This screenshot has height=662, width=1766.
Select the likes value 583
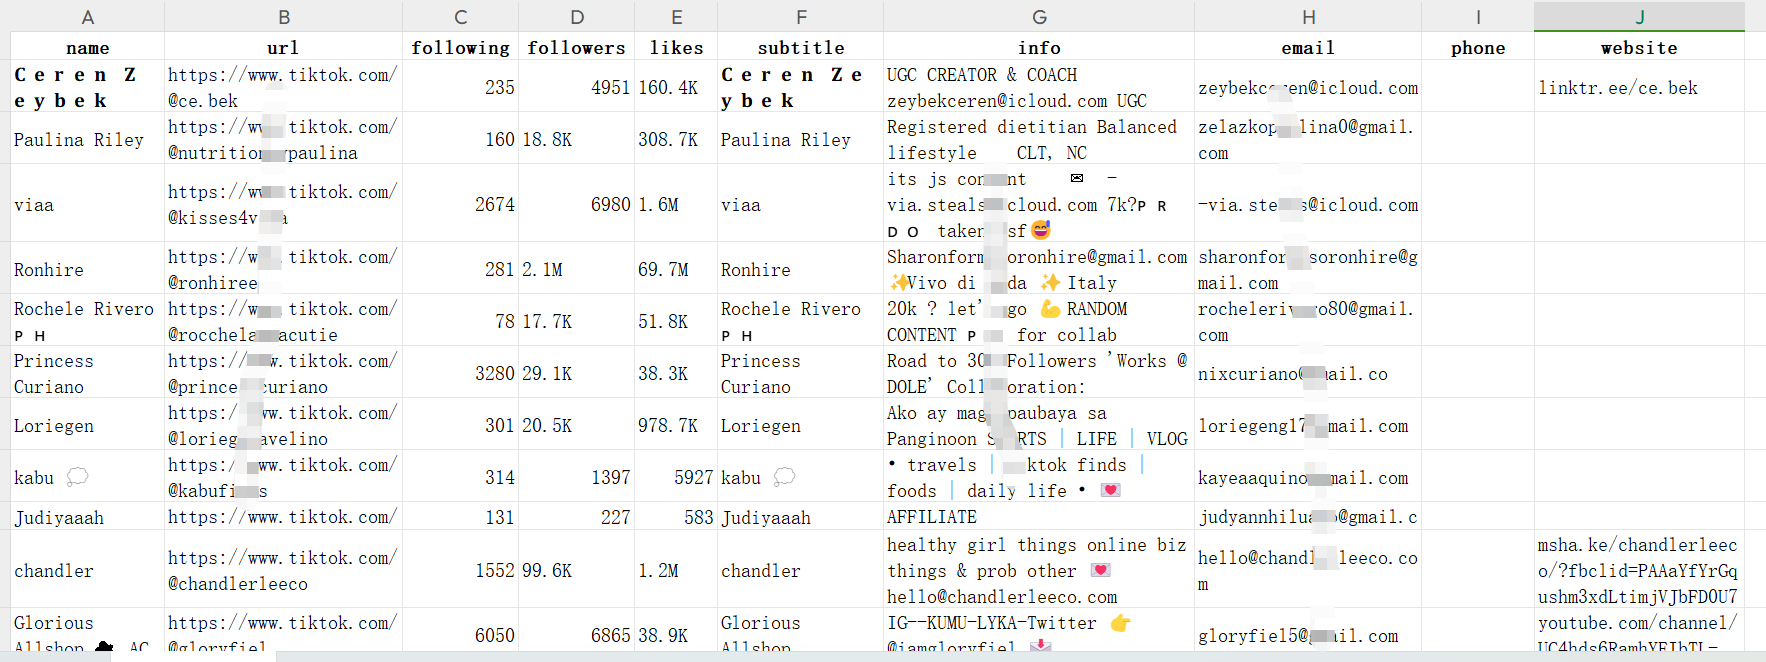[677, 516]
